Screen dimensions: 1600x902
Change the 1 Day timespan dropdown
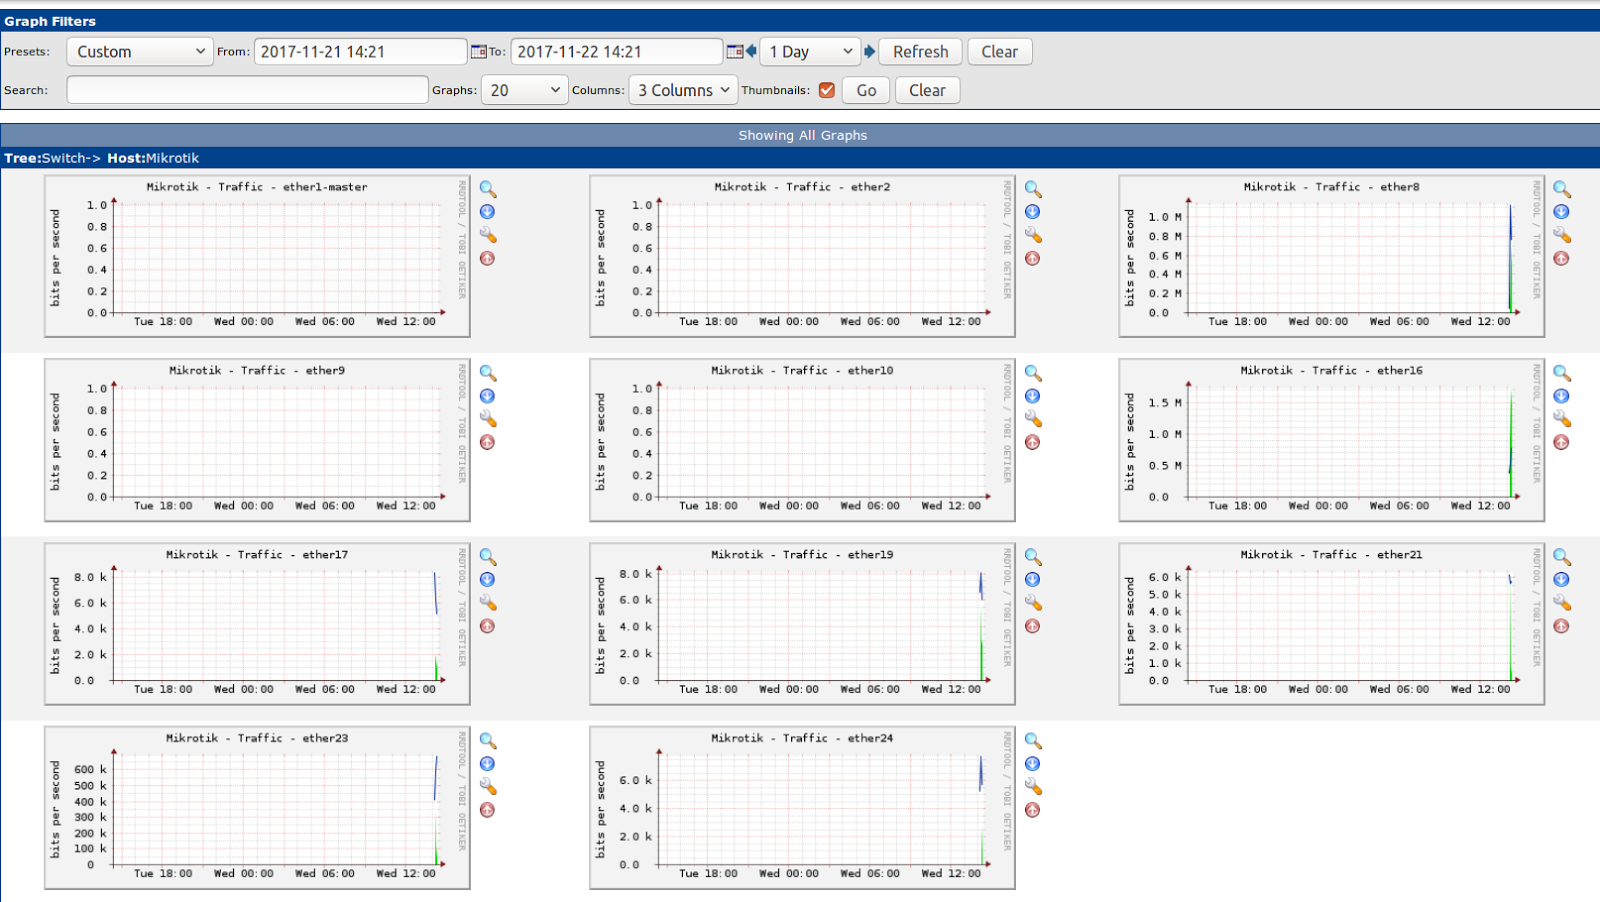810,51
